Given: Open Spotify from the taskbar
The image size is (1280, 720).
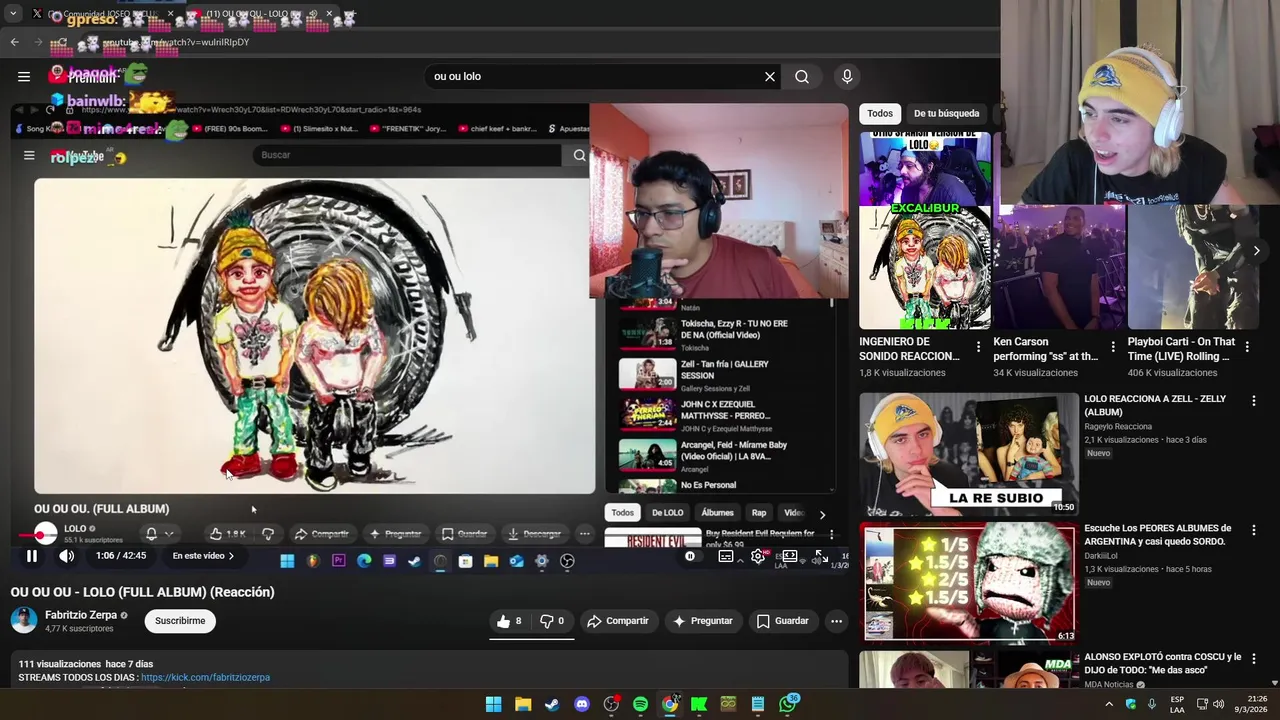Looking at the screenshot, I should [x=641, y=704].
